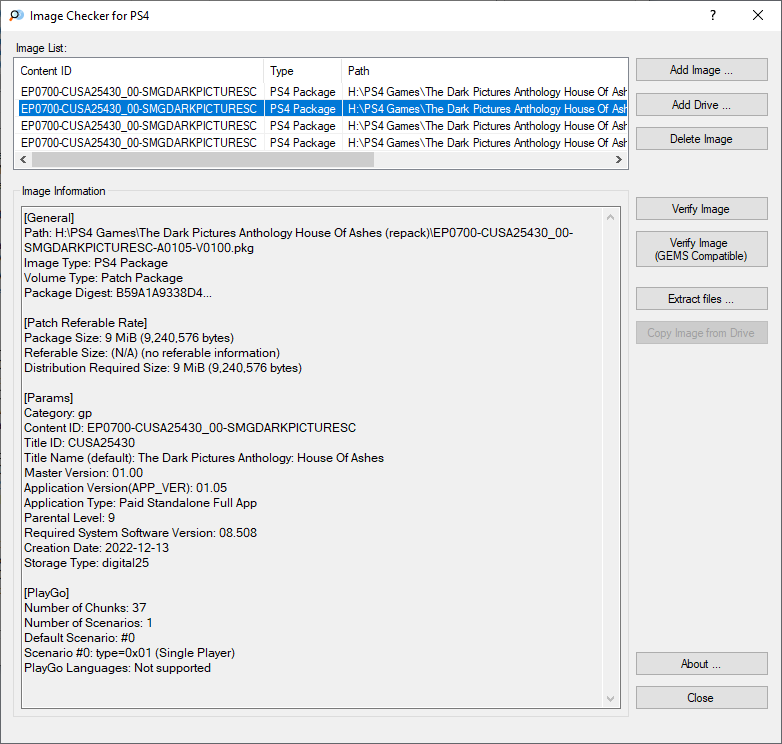Click 'Master Version: 01.00' line
Image resolution: width=782 pixels, height=744 pixels.
[x=83, y=473]
